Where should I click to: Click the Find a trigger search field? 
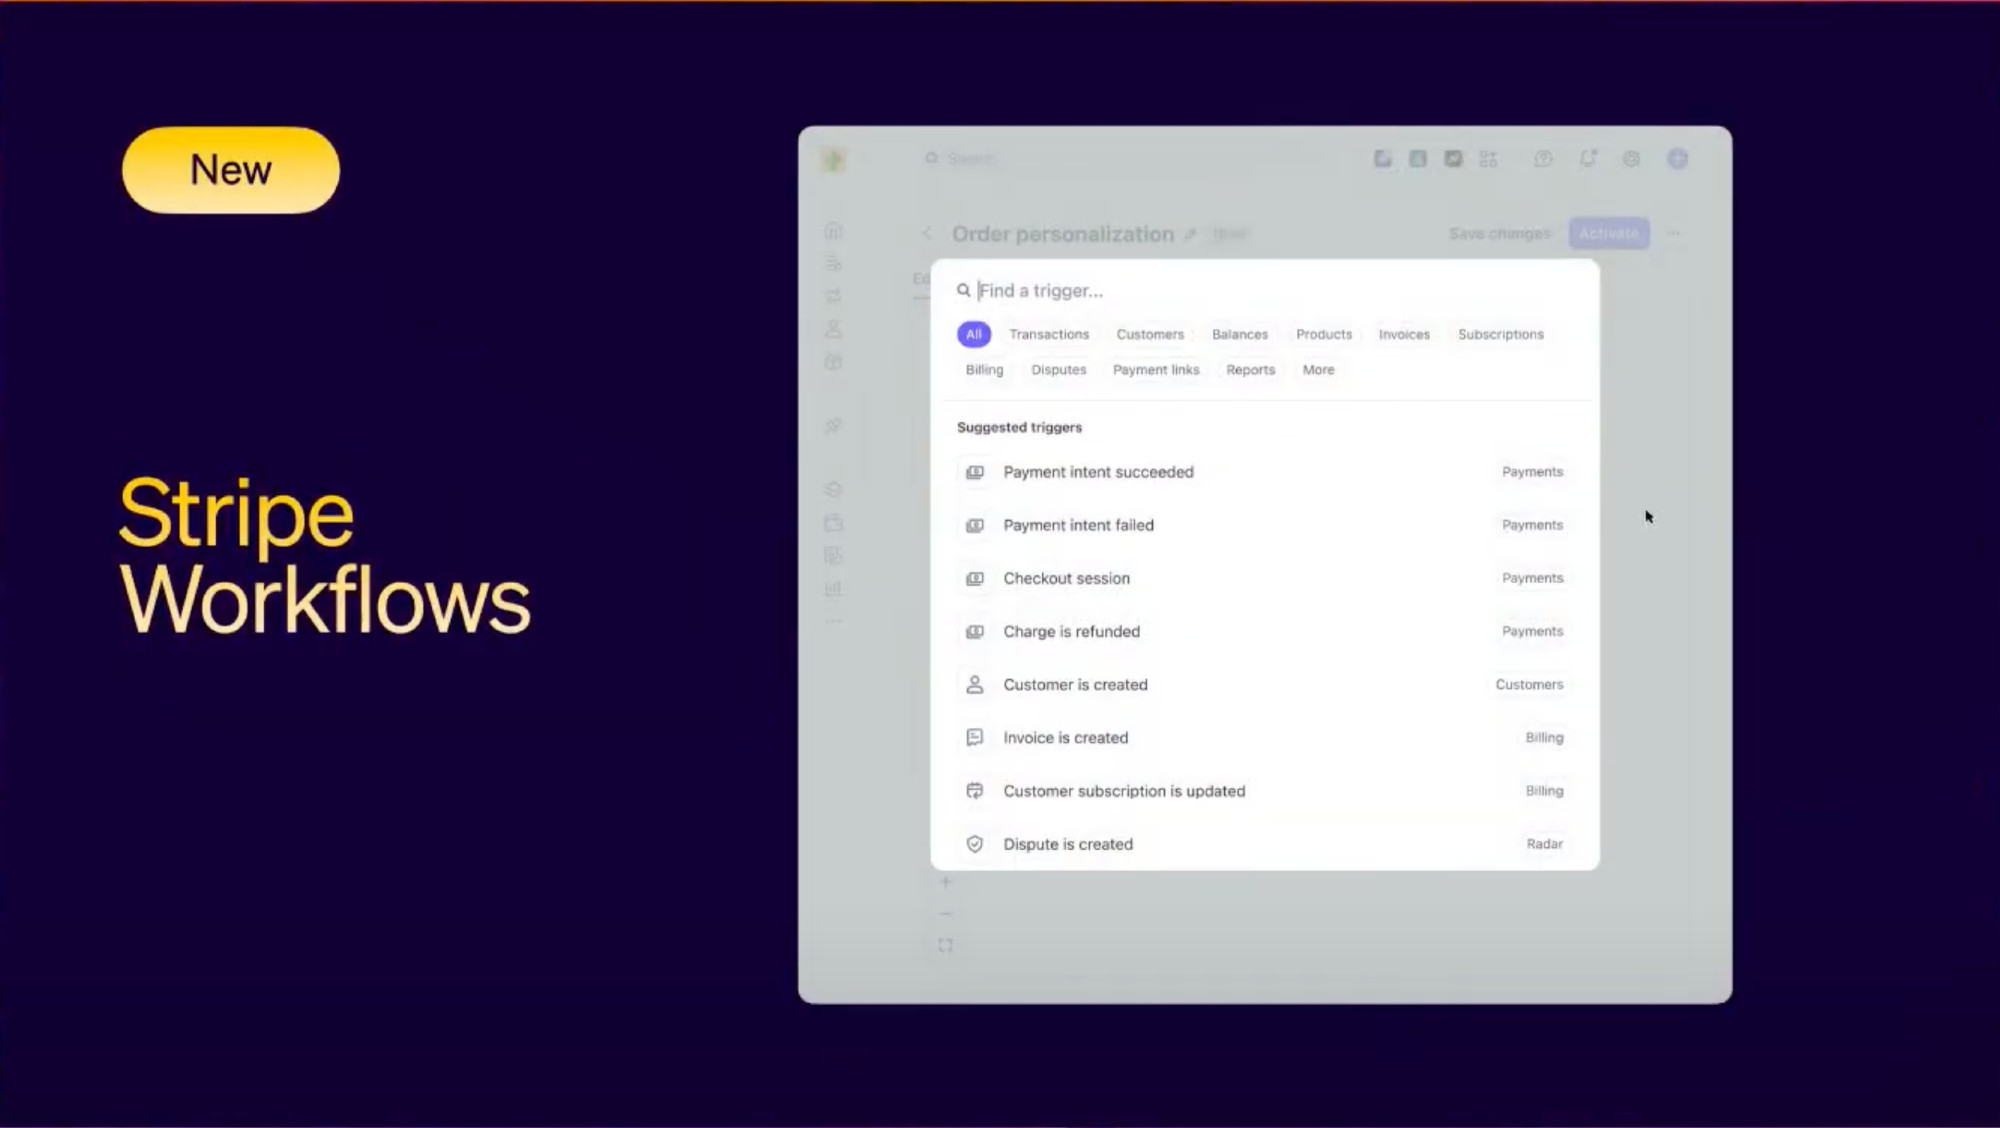tap(1265, 291)
